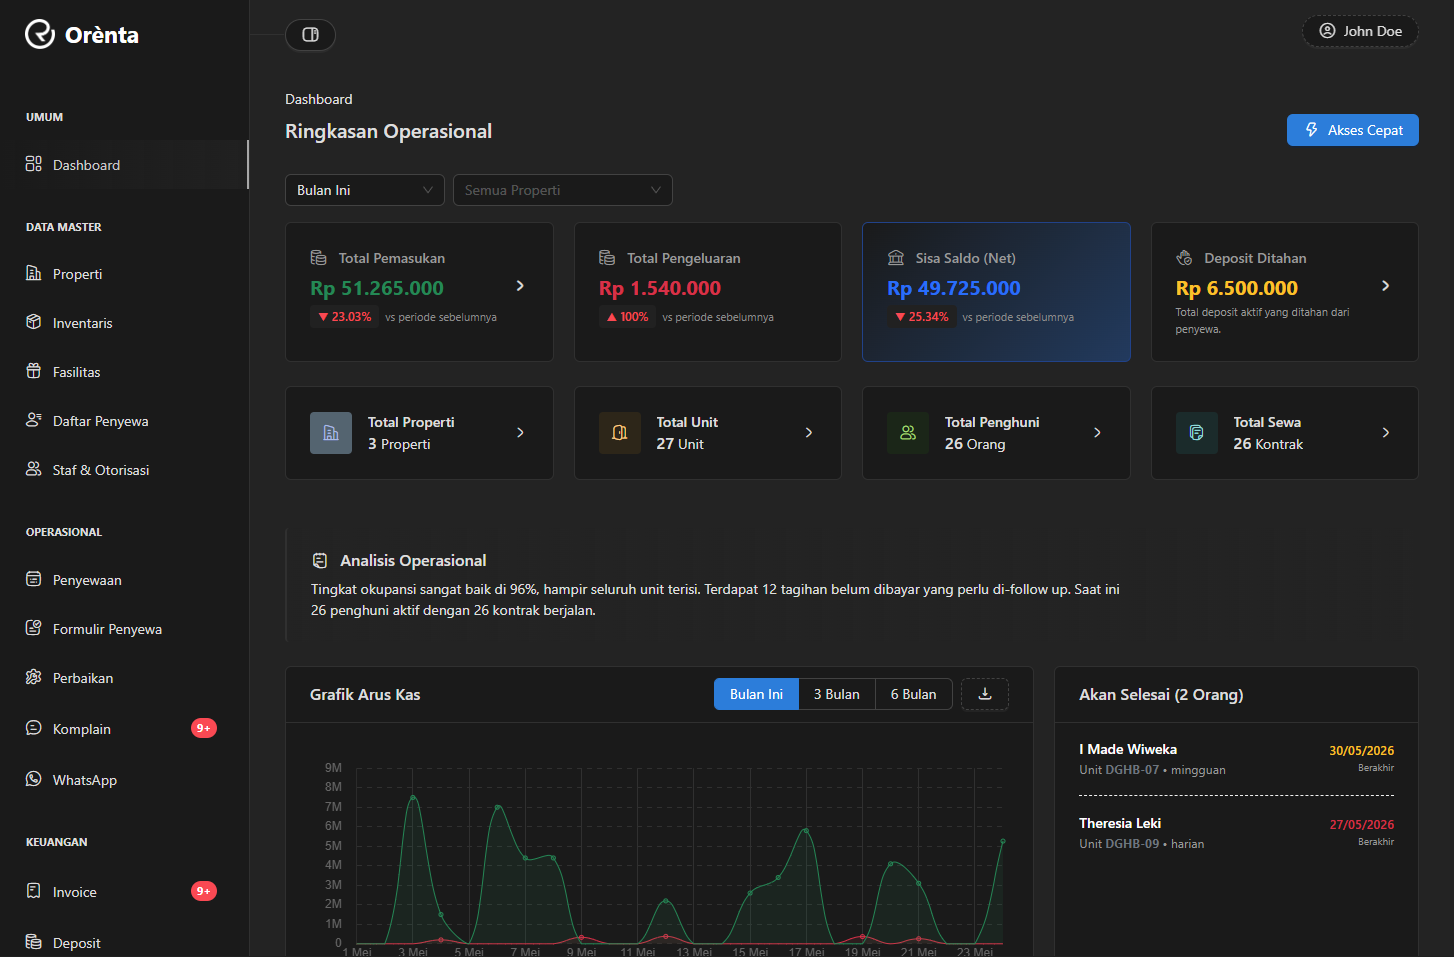
Task: Click the Total Properti building icon
Action: pos(331,433)
